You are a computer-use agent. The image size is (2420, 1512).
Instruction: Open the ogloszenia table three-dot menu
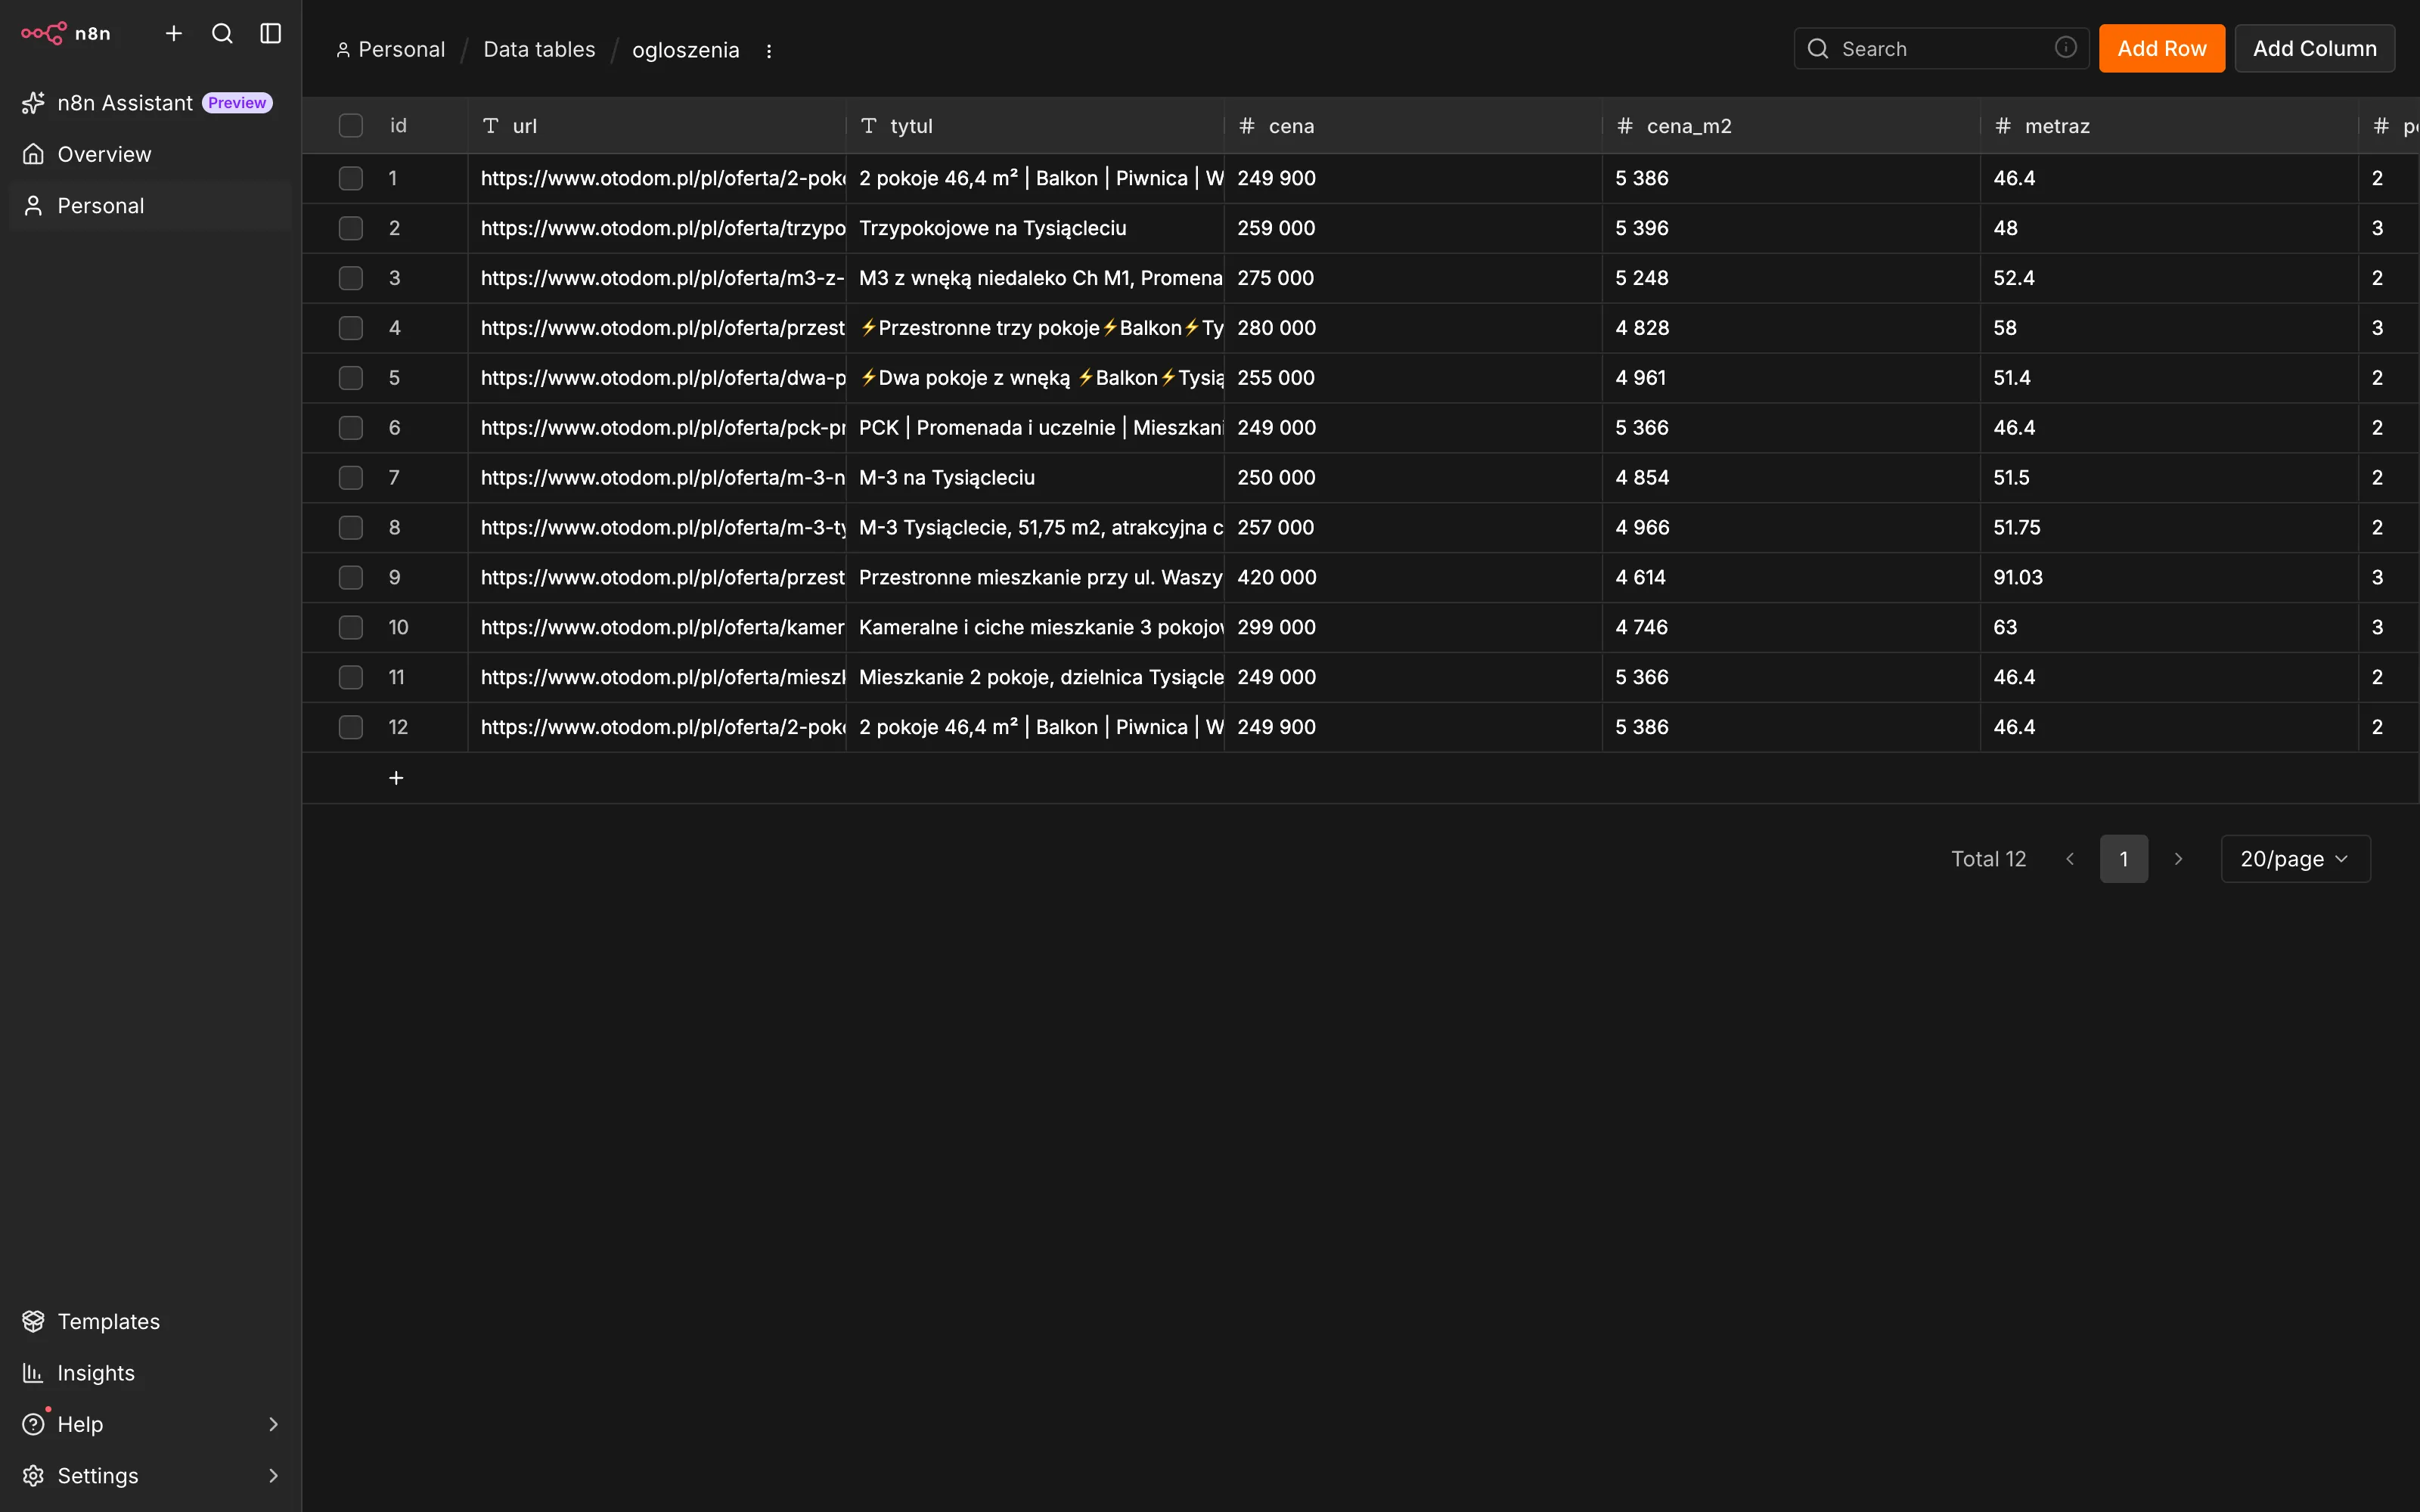pyautogui.click(x=769, y=51)
